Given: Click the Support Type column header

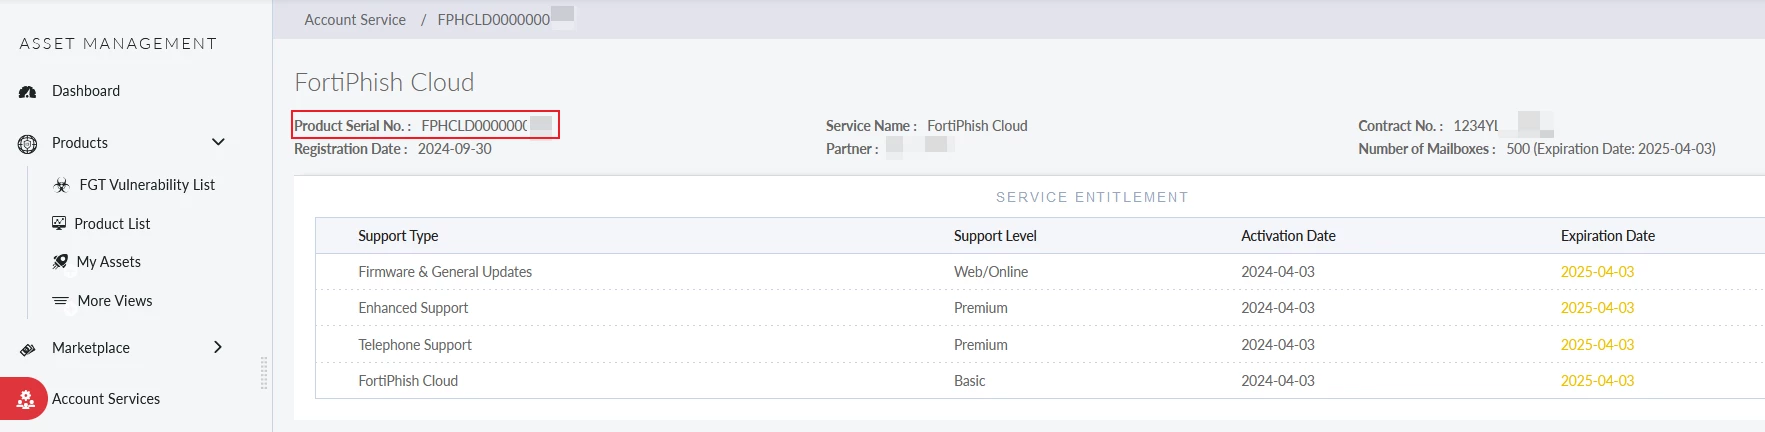Looking at the screenshot, I should pos(398,236).
